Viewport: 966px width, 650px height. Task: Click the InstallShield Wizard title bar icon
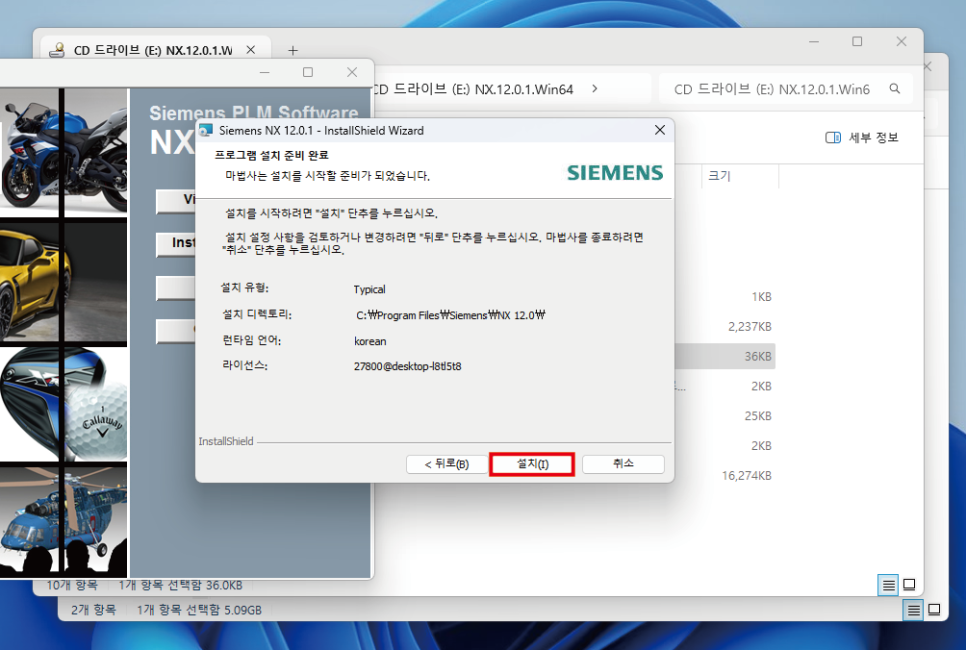pyautogui.click(x=206, y=130)
